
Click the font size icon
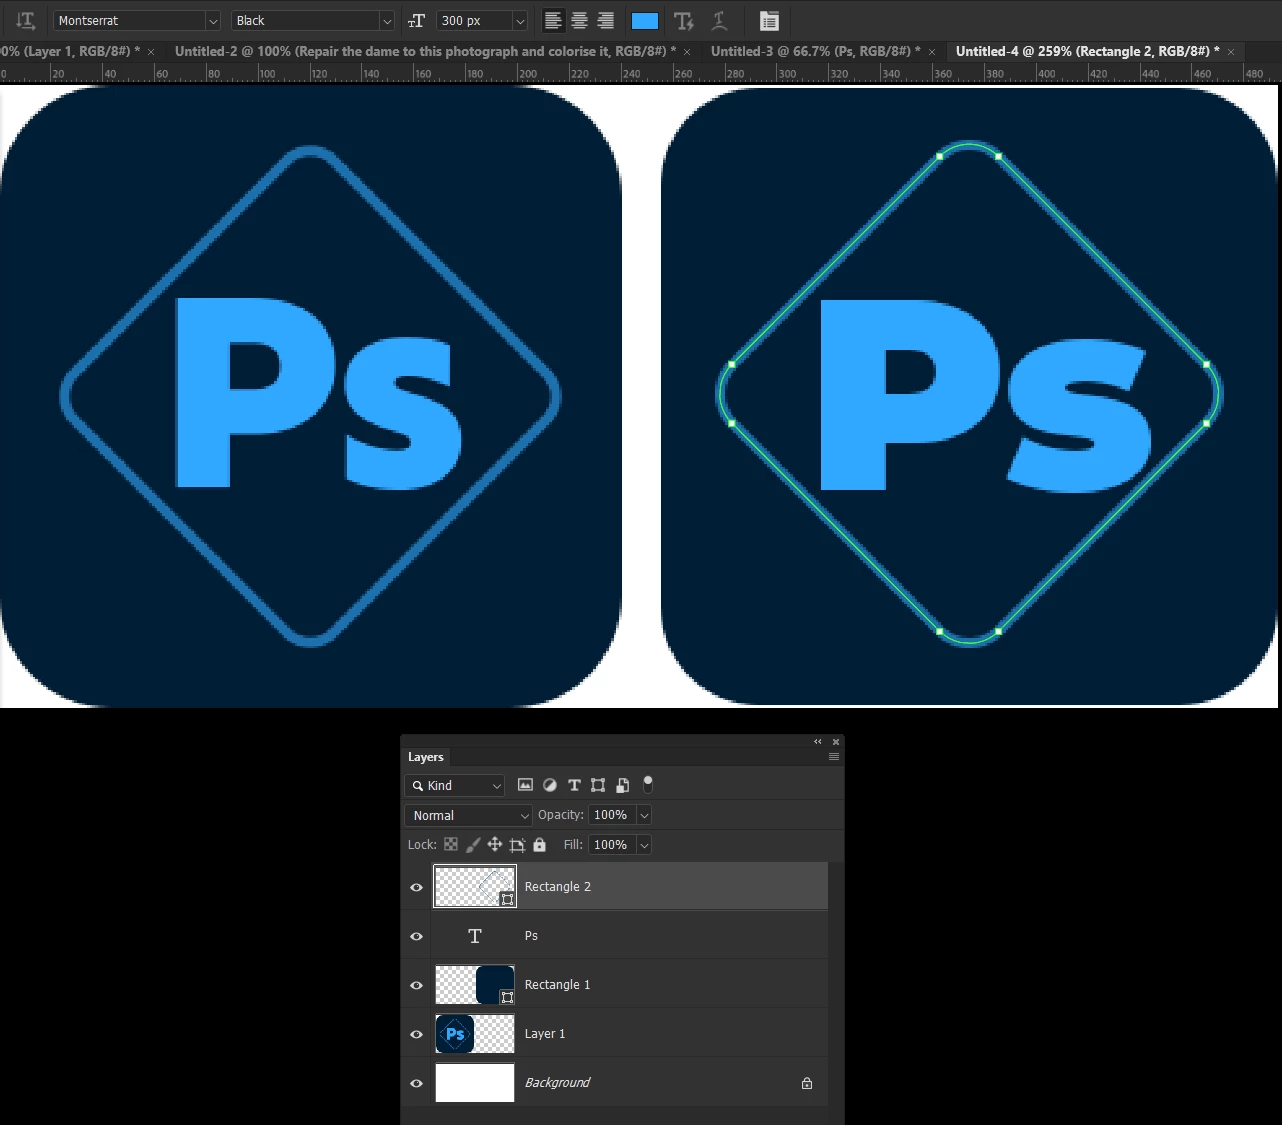pyautogui.click(x=417, y=20)
